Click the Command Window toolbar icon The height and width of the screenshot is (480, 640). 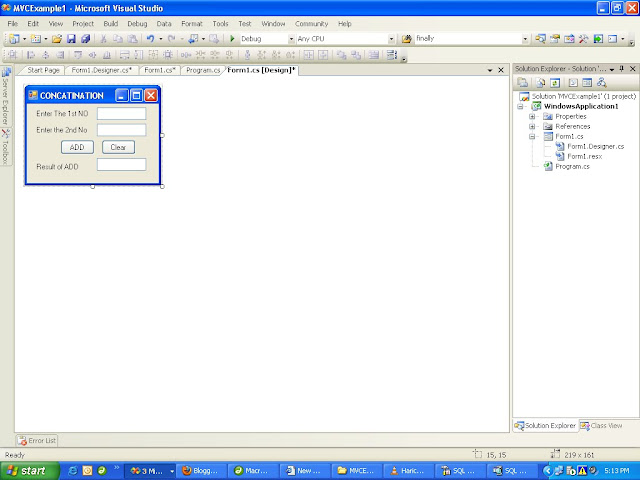pyautogui.click(x=613, y=39)
